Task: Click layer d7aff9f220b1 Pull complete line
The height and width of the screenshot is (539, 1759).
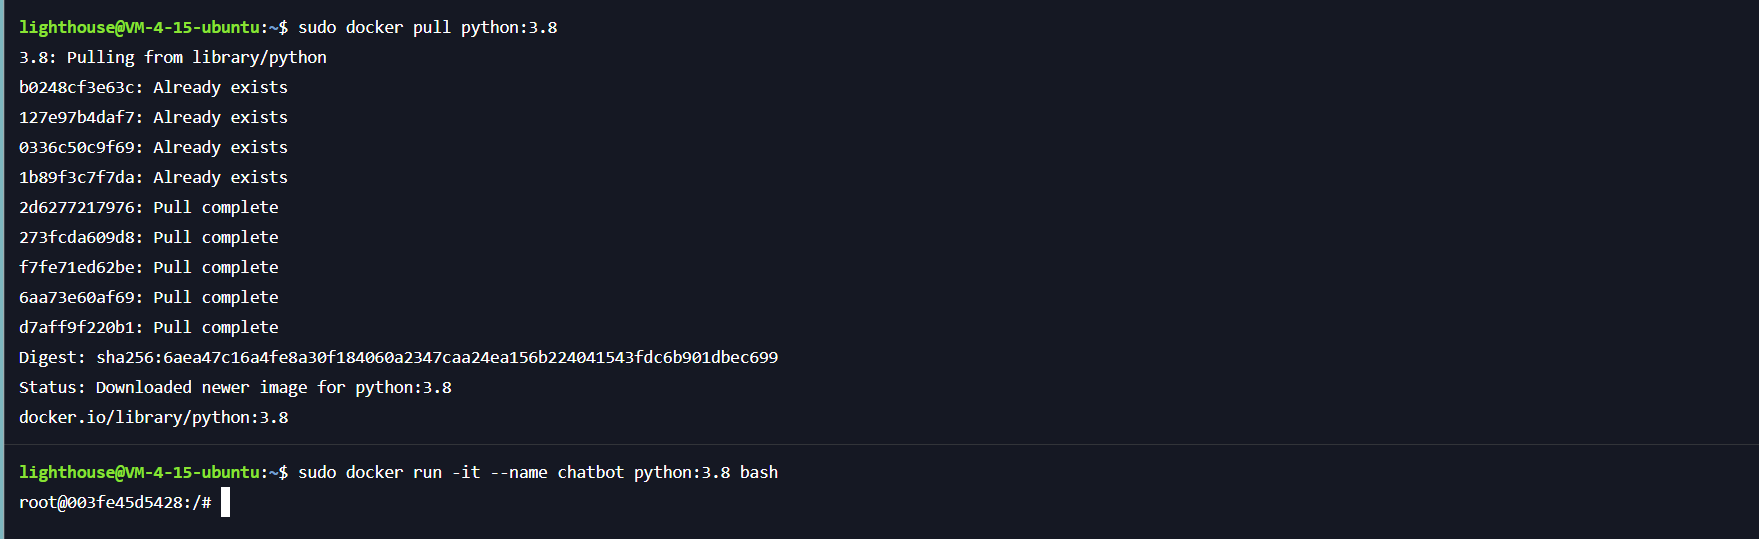Action: point(149,328)
